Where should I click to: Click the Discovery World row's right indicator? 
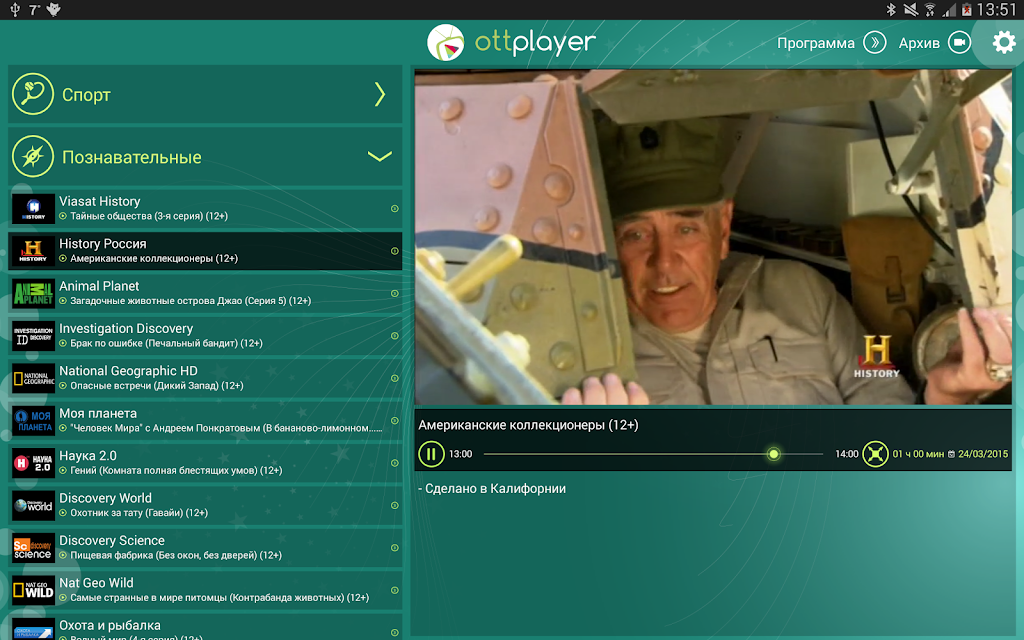pyautogui.click(x=394, y=505)
